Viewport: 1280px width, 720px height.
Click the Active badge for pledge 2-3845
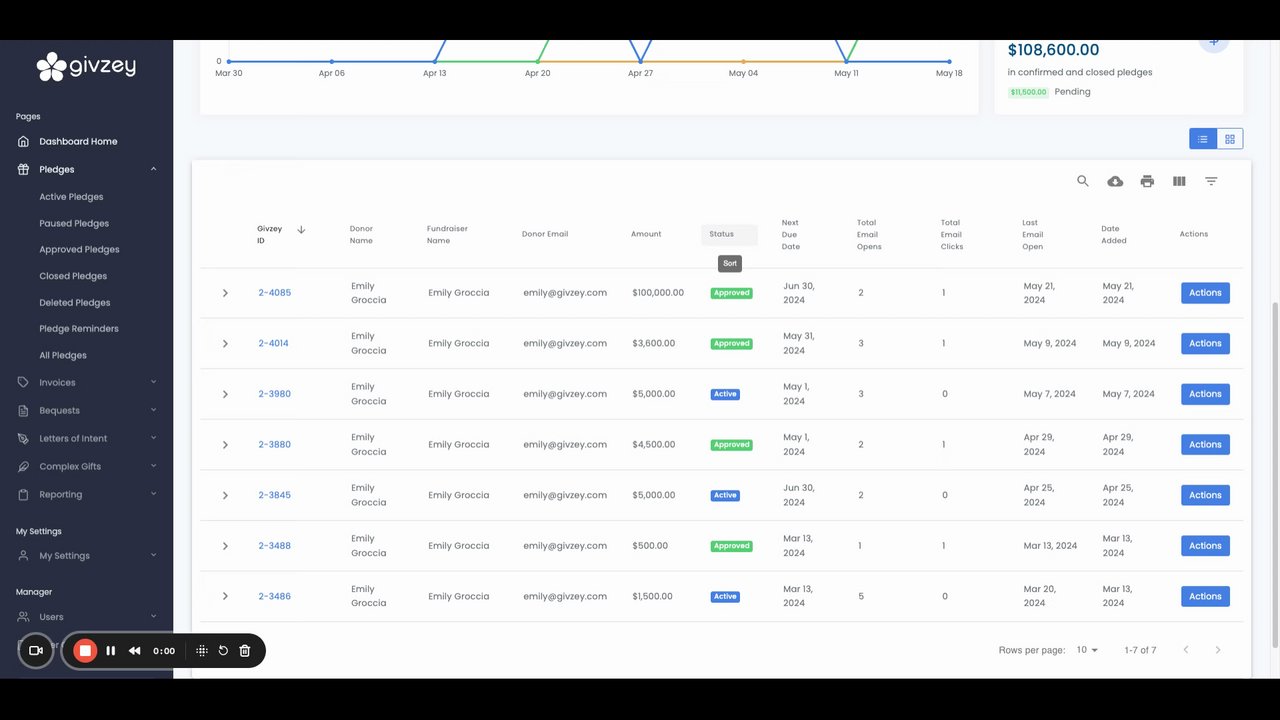coord(725,495)
